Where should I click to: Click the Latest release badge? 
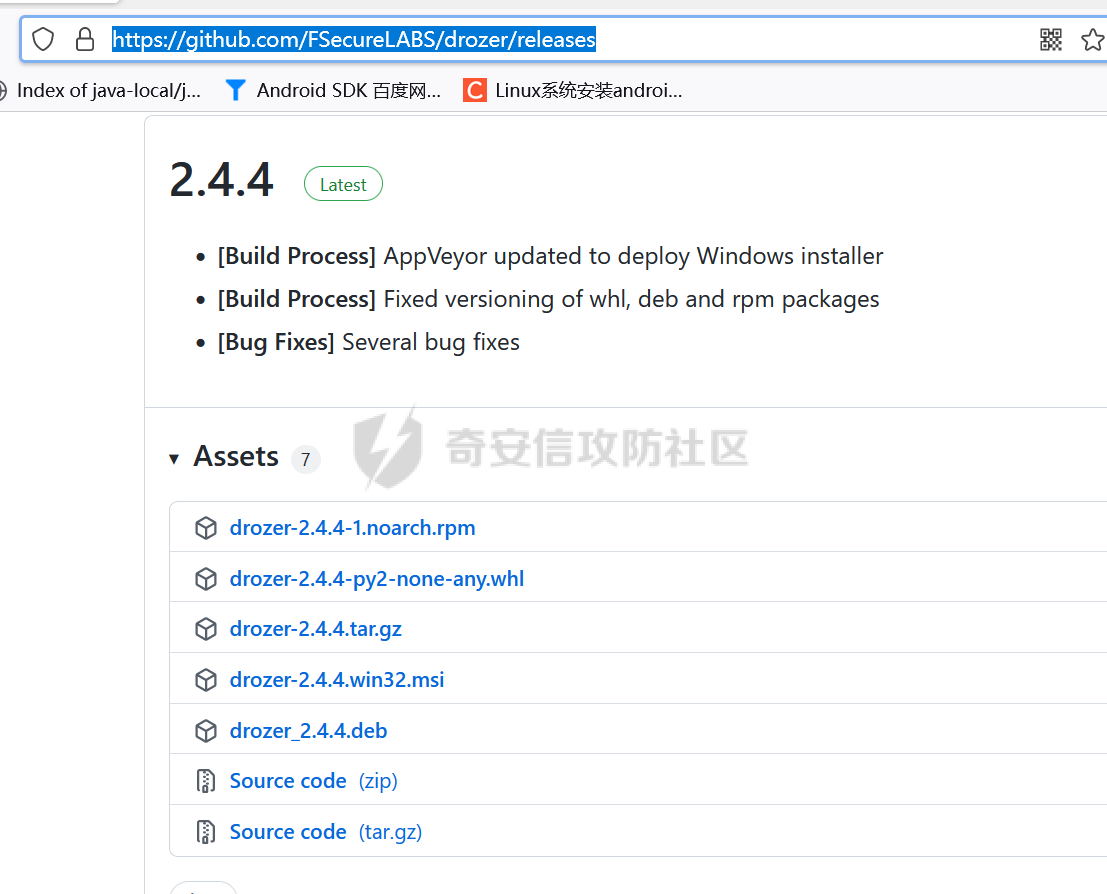(343, 184)
